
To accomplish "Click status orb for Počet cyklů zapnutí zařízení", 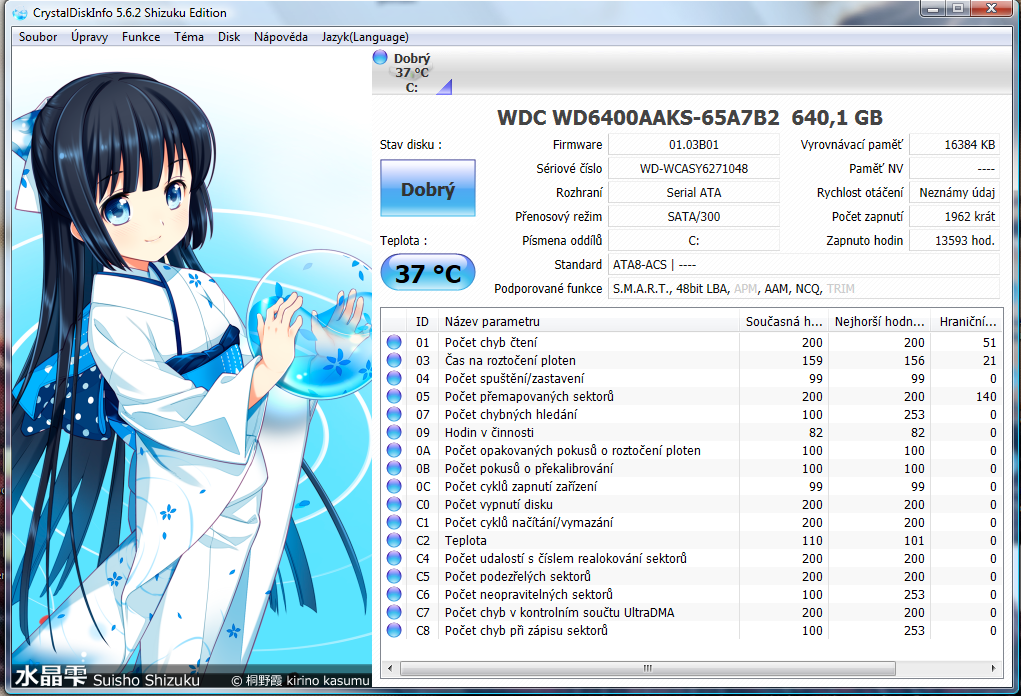I will (x=394, y=486).
